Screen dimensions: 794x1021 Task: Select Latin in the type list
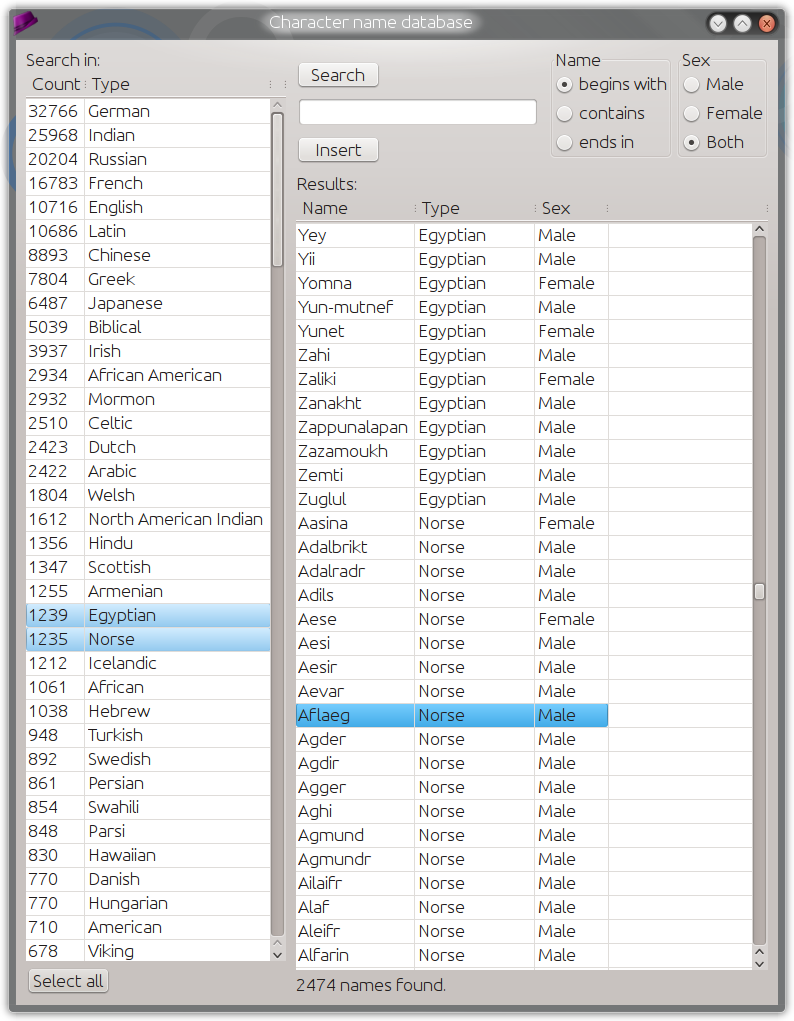148,231
